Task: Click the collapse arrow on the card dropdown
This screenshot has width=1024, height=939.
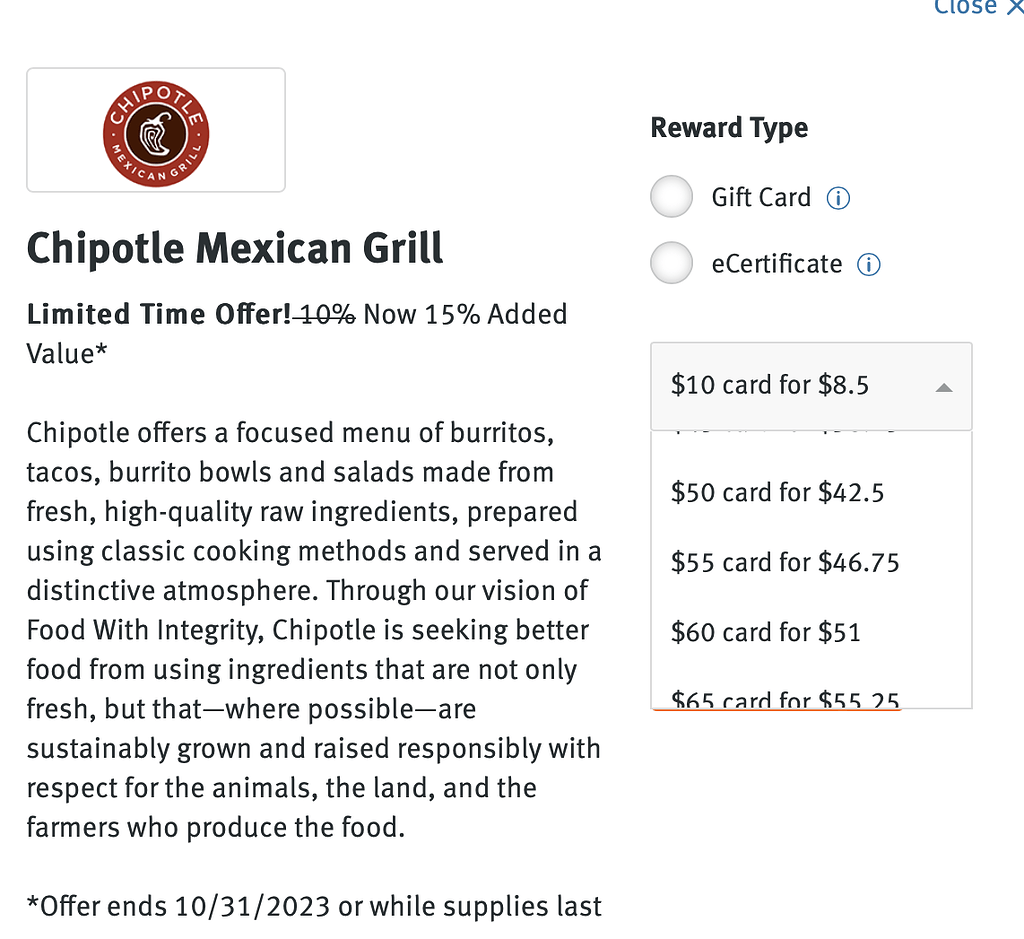Action: (x=944, y=386)
